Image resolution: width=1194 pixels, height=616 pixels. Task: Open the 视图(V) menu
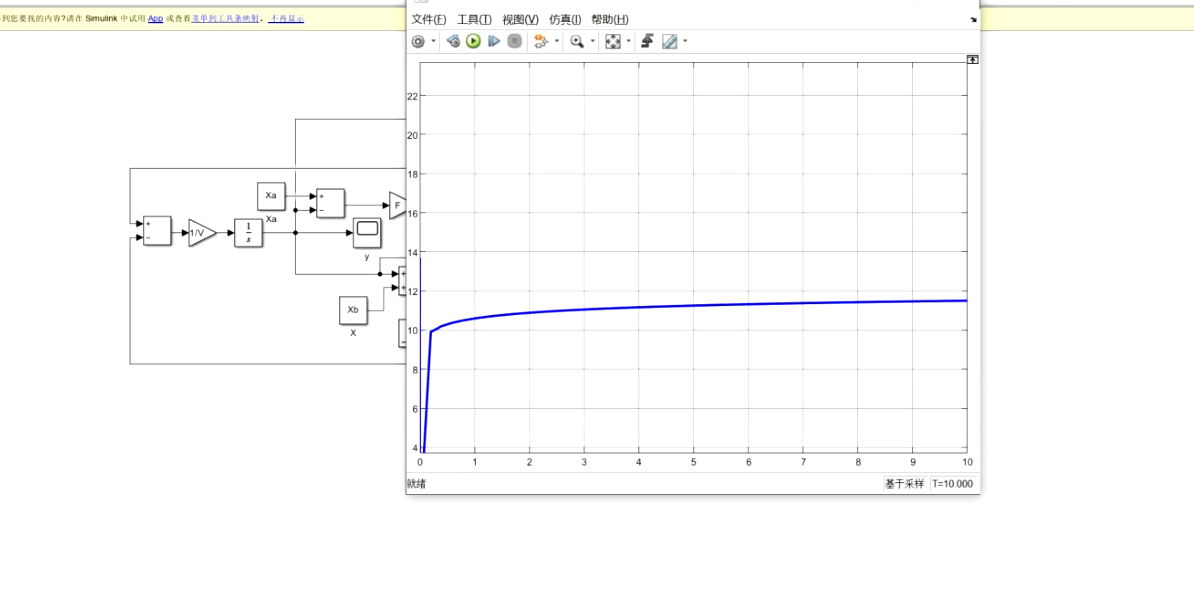coord(521,19)
